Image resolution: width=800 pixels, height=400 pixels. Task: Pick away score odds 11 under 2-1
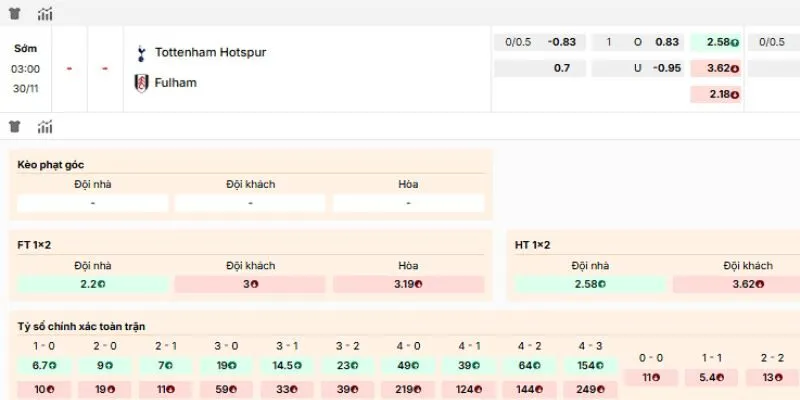coord(165,390)
